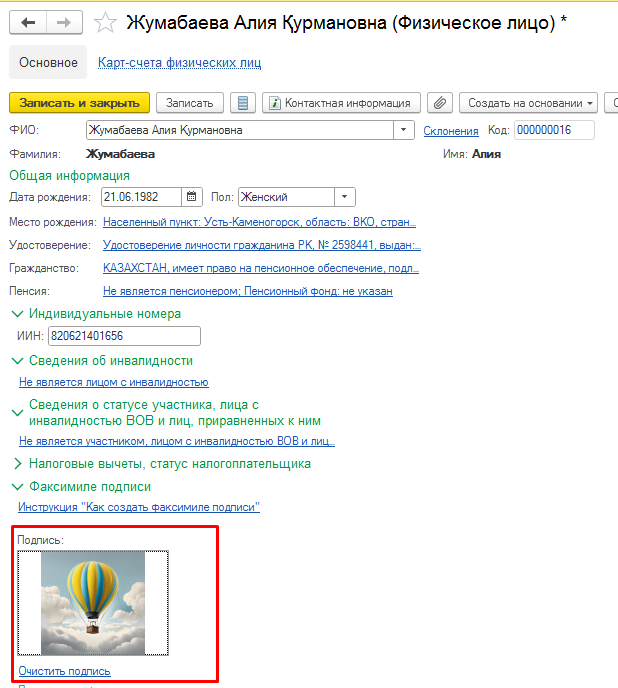Click the back navigation arrow
The image size is (618, 688).
(x=28, y=22)
